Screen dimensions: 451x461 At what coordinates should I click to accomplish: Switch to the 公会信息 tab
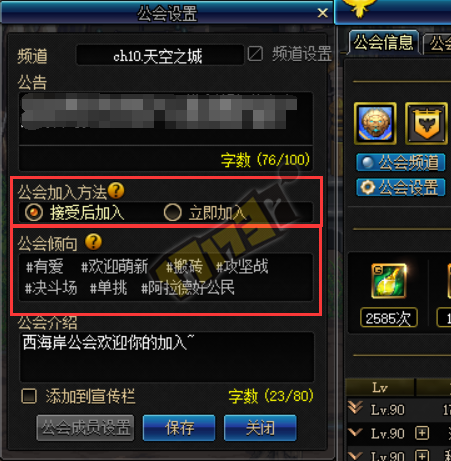(x=384, y=43)
